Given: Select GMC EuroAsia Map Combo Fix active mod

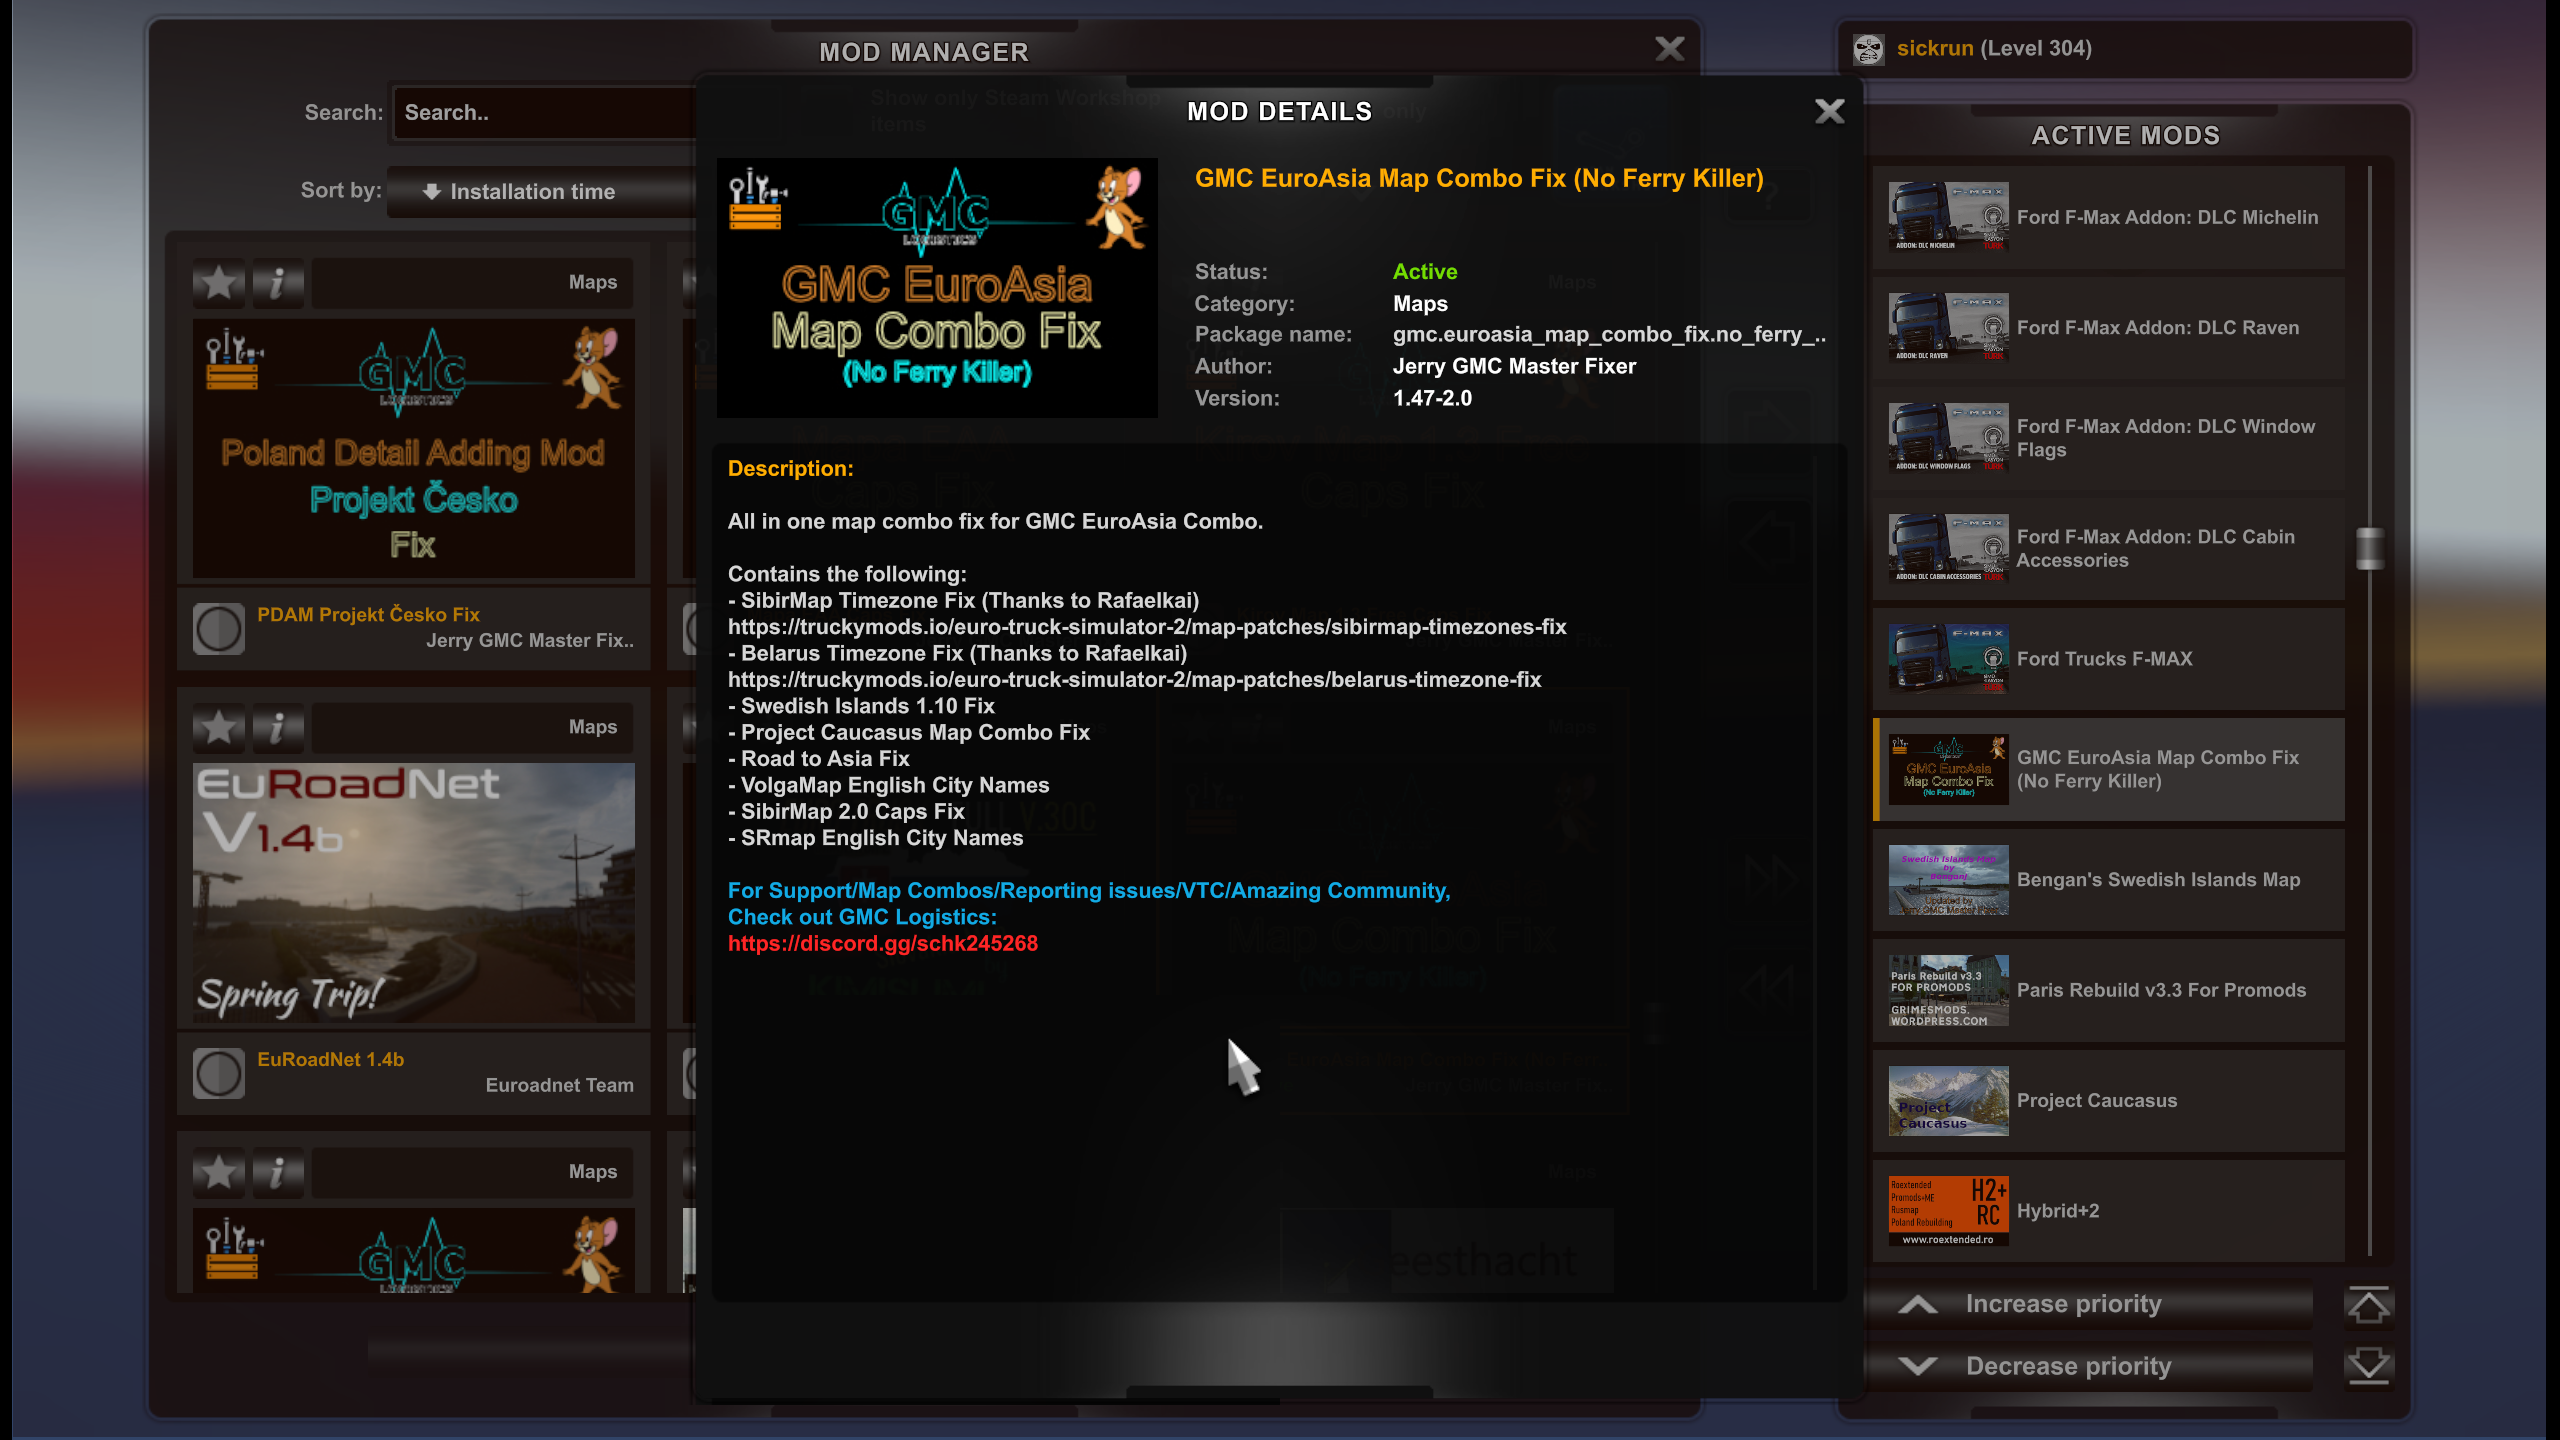Looking at the screenshot, I should (2108, 770).
